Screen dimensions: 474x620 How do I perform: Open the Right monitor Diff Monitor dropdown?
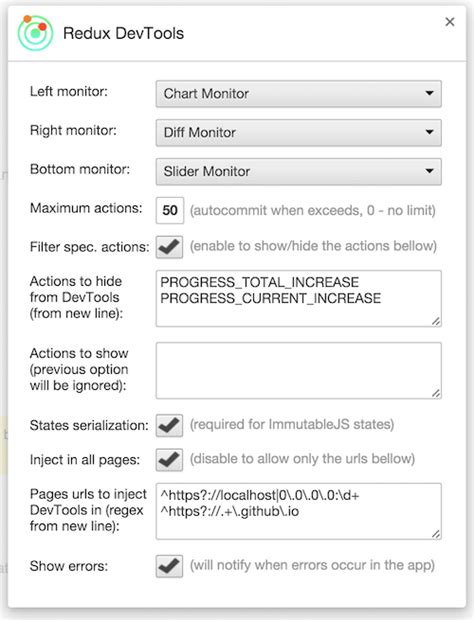298,132
